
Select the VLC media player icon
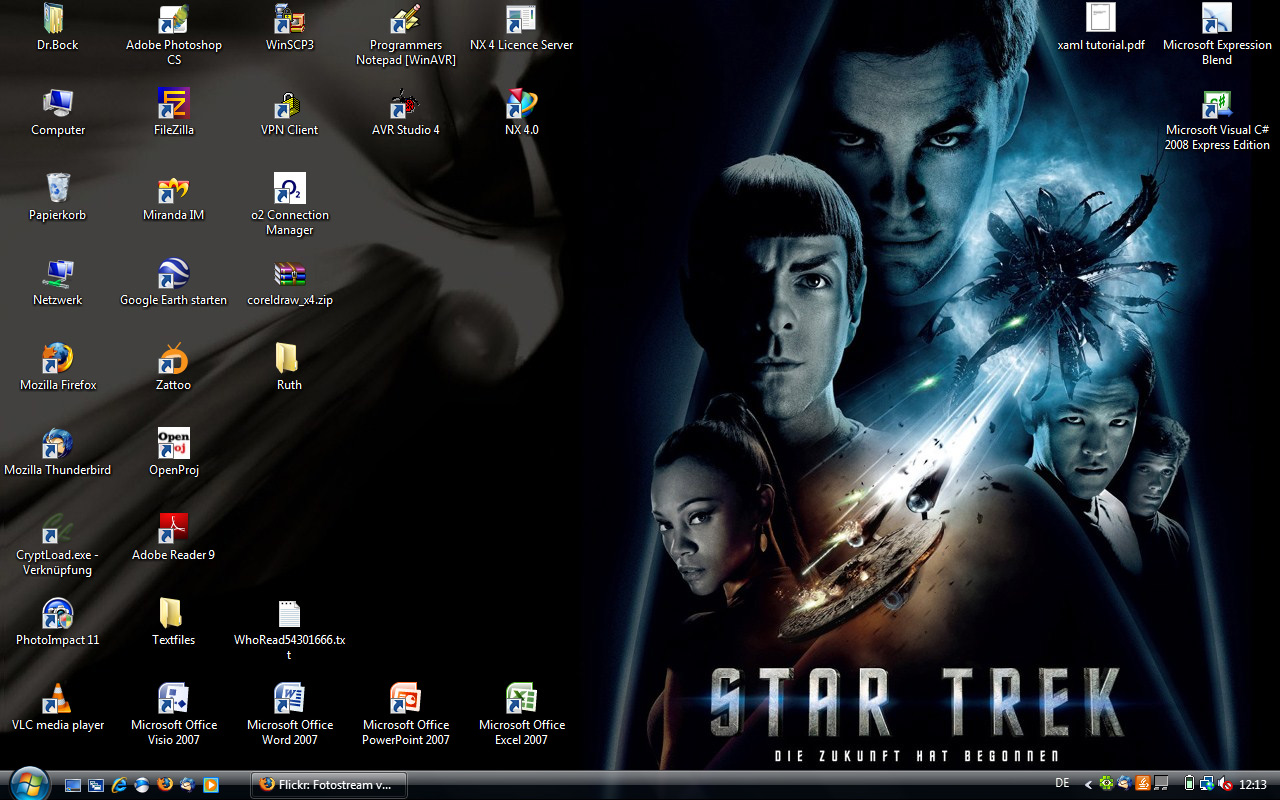58,699
